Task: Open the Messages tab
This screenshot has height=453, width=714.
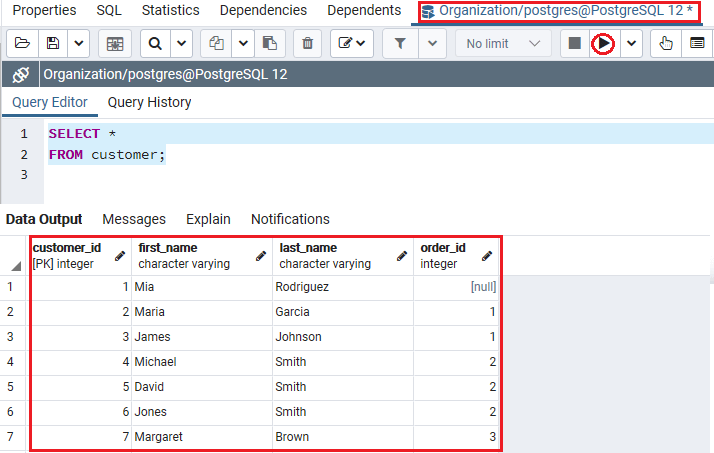Action: pos(134,219)
